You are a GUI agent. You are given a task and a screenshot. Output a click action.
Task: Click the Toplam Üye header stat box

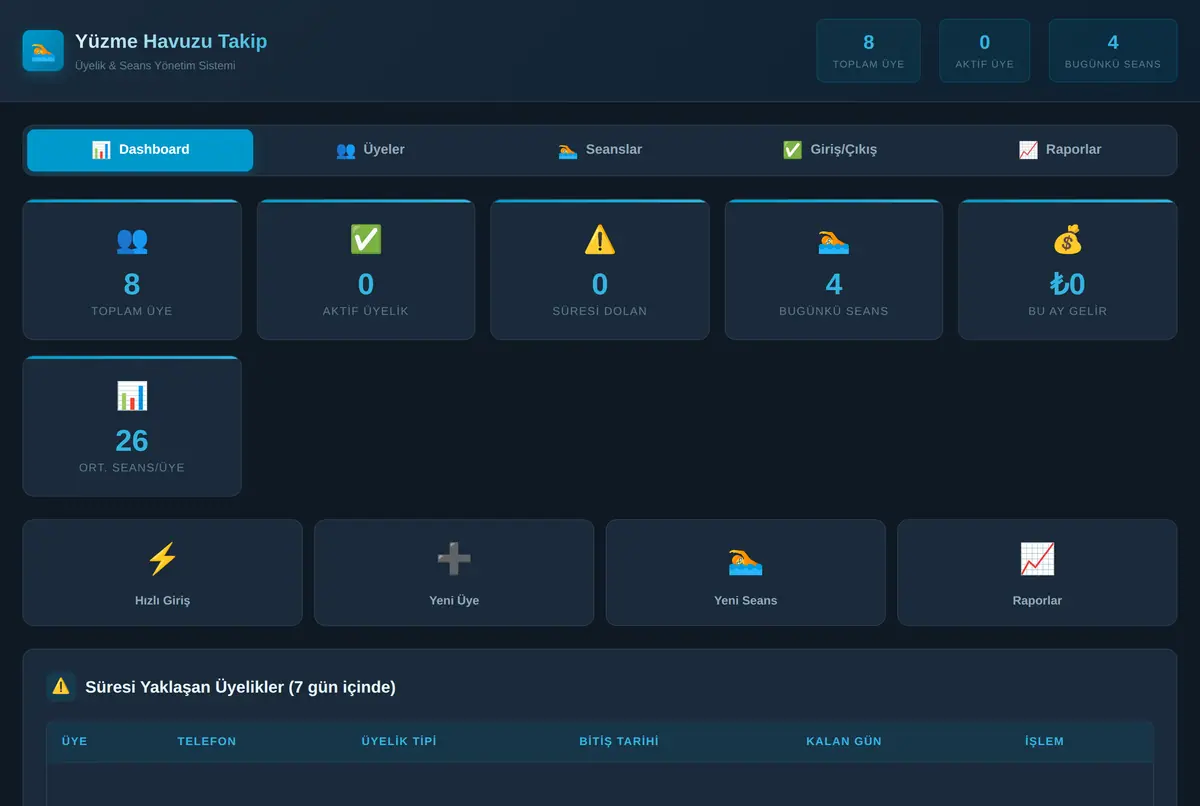pos(868,51)
